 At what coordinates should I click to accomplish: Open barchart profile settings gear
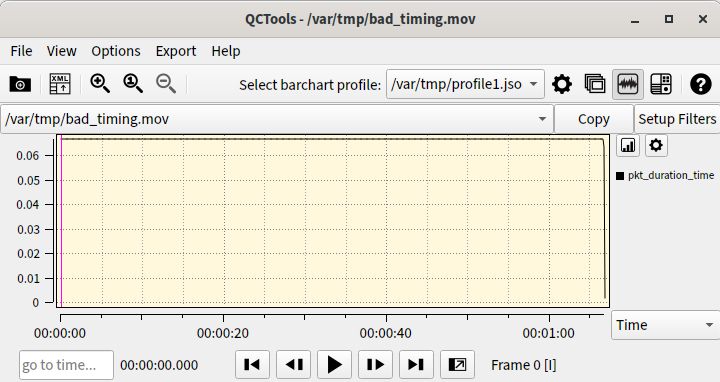(562, 84)
